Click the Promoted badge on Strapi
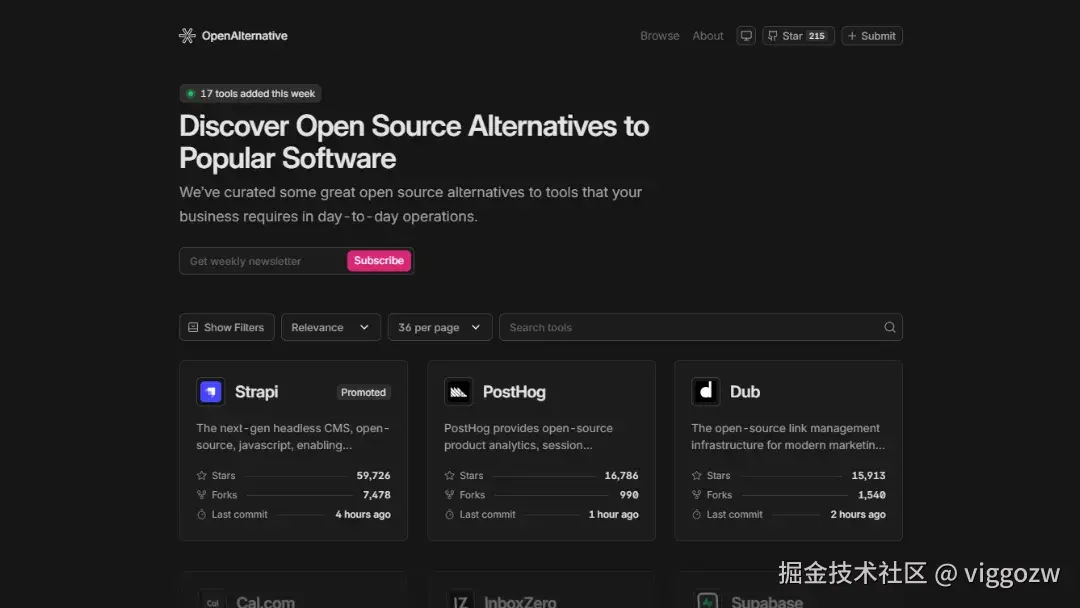1080x608 pixels. pos(363,392)
